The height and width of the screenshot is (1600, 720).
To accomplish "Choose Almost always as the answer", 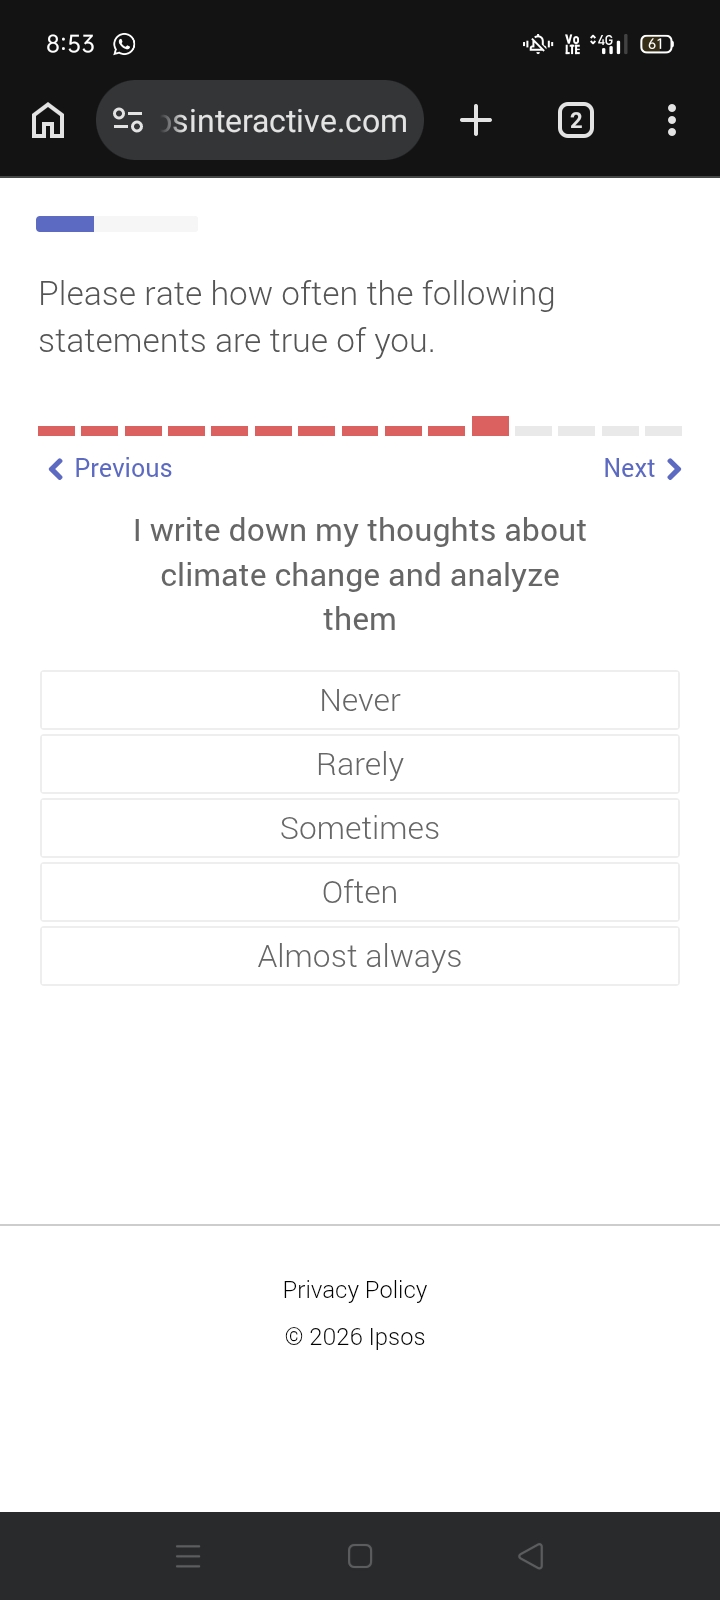I will 360,956.
